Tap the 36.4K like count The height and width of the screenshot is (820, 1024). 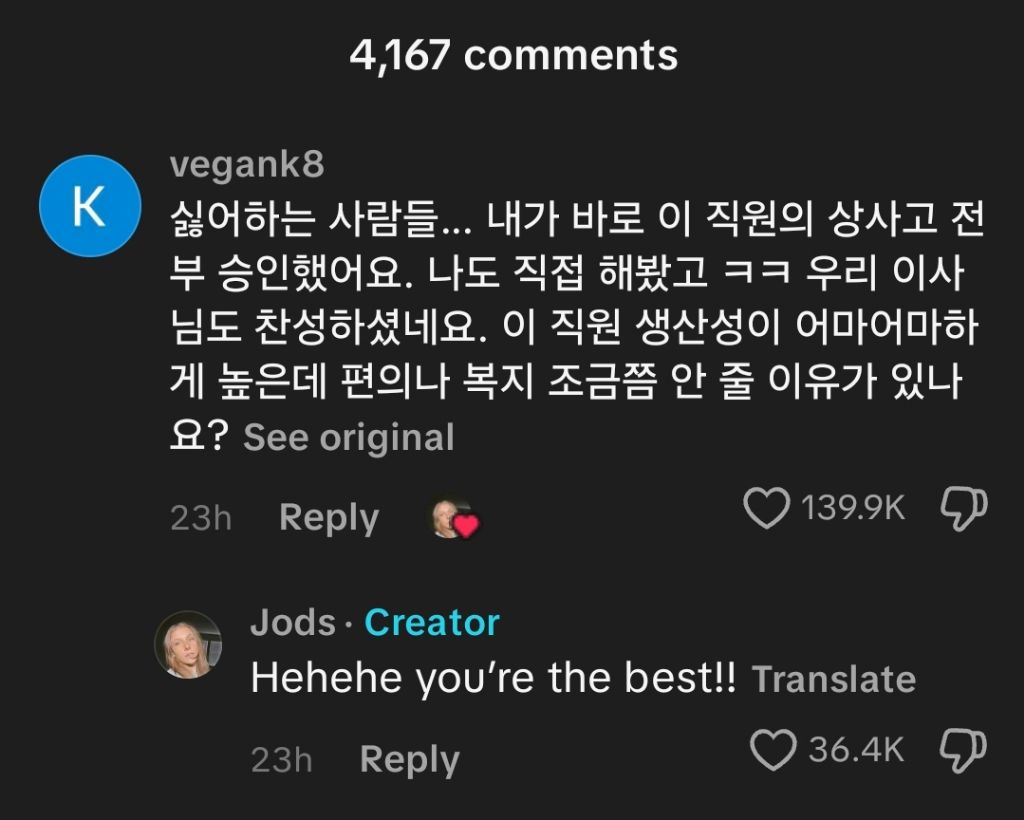[856, 750]
